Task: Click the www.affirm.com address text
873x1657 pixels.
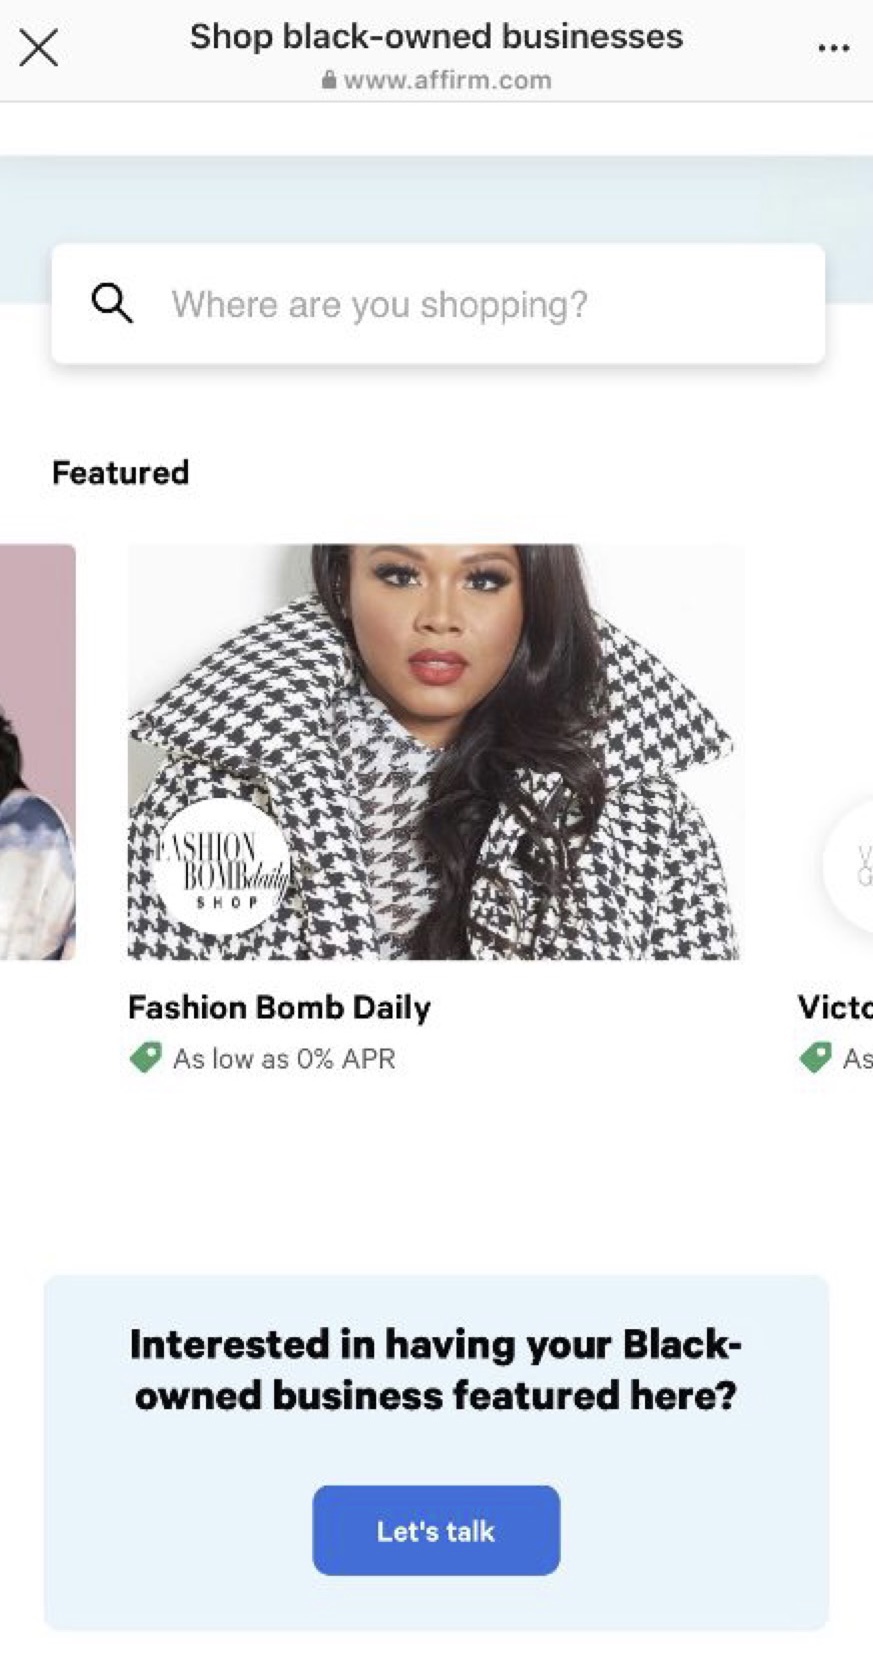Action: (447, 80)
